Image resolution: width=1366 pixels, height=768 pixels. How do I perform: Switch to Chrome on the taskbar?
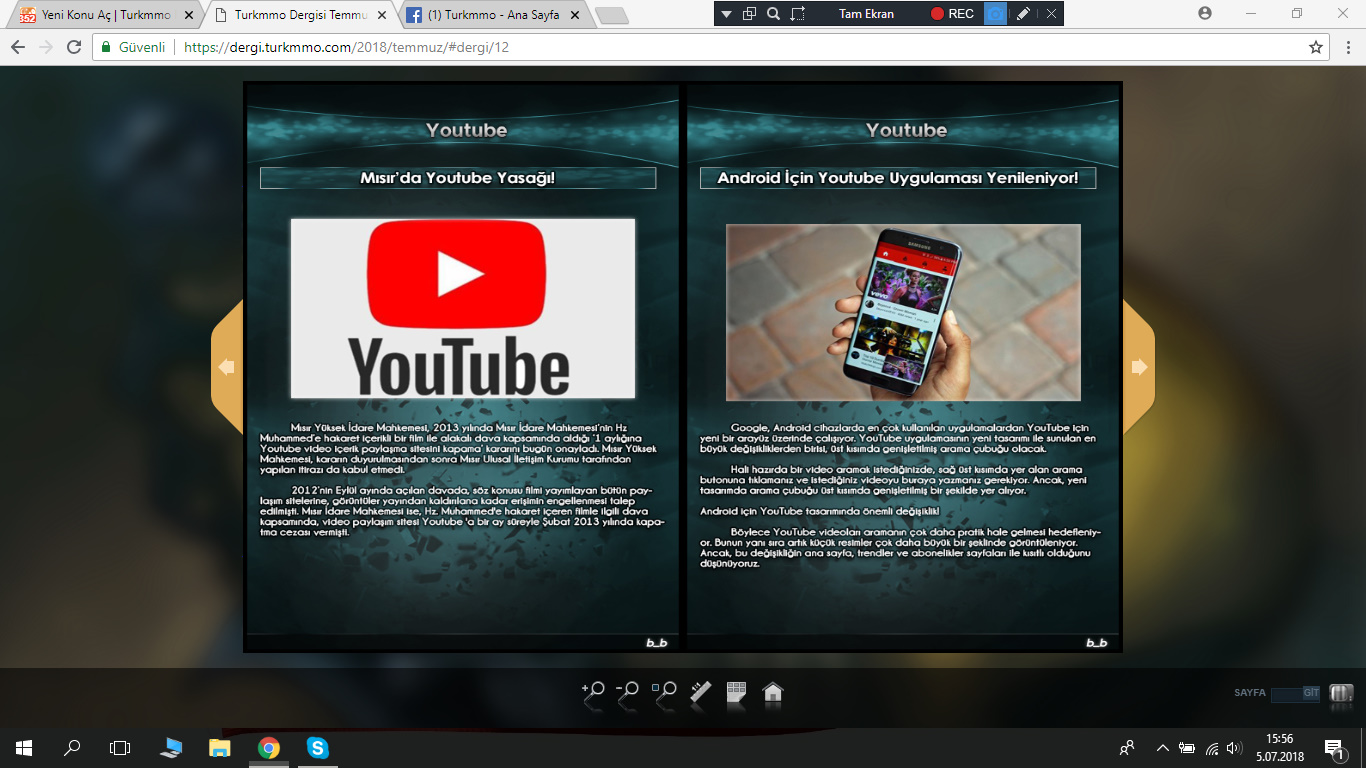coord(268,747)
